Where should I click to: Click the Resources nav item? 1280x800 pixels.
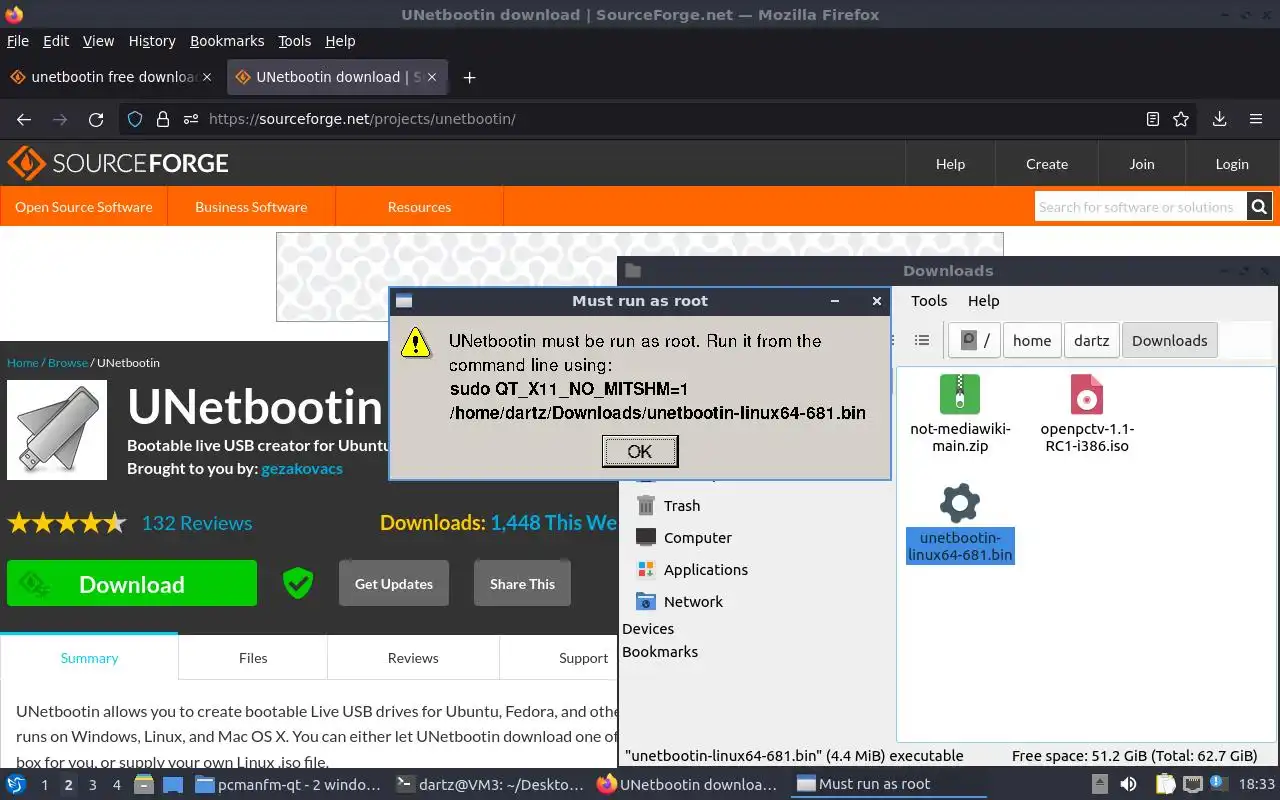(419, 207)
